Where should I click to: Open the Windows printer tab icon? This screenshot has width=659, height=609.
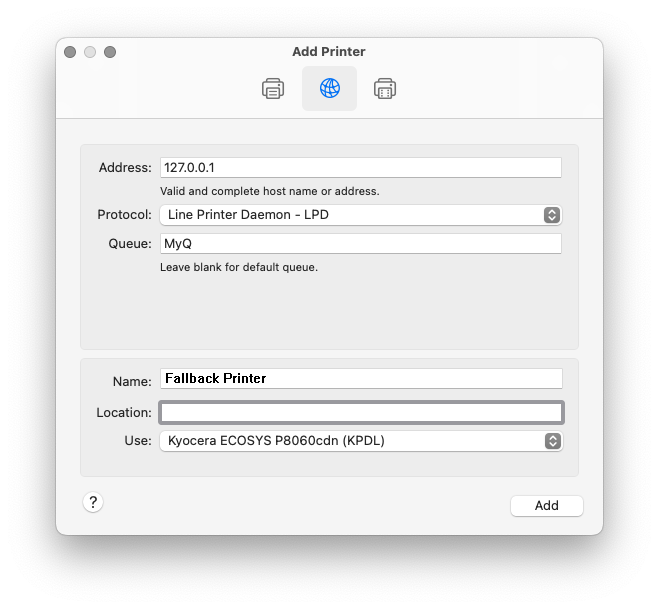click(385, 89)
